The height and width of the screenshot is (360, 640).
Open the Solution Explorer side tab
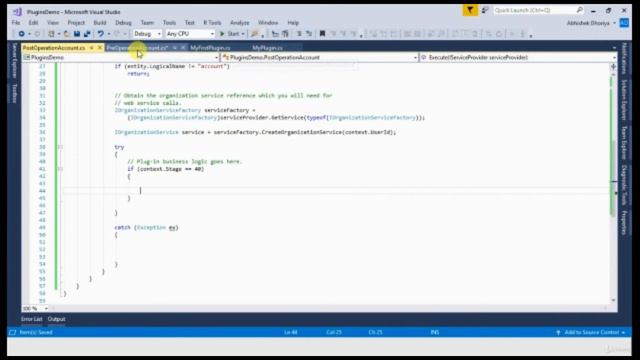pos(624,100)
